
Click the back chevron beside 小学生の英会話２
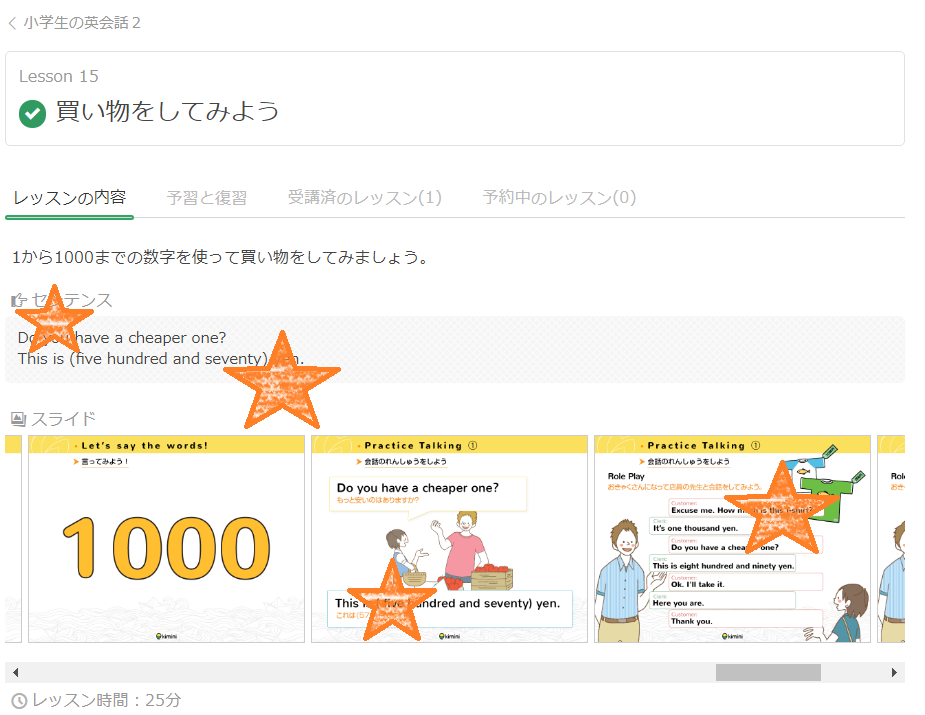click(x=12, y=22)
